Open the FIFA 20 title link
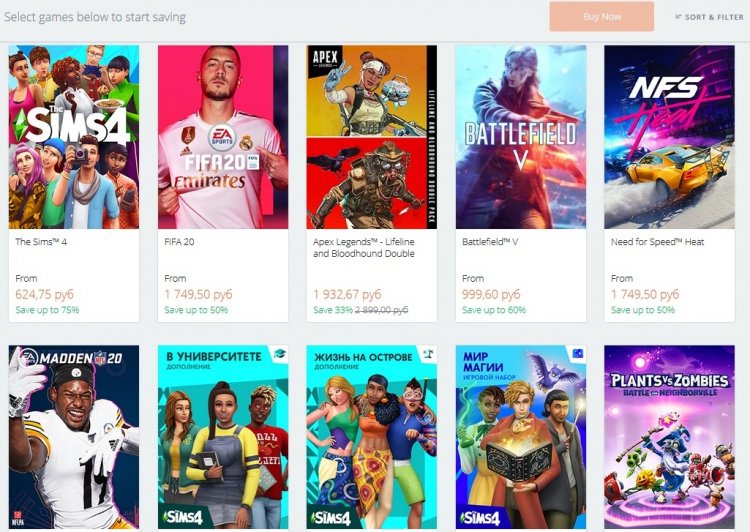Image resolution: width=750 pixels, height=532 pixels. click(x=179, y=242)
